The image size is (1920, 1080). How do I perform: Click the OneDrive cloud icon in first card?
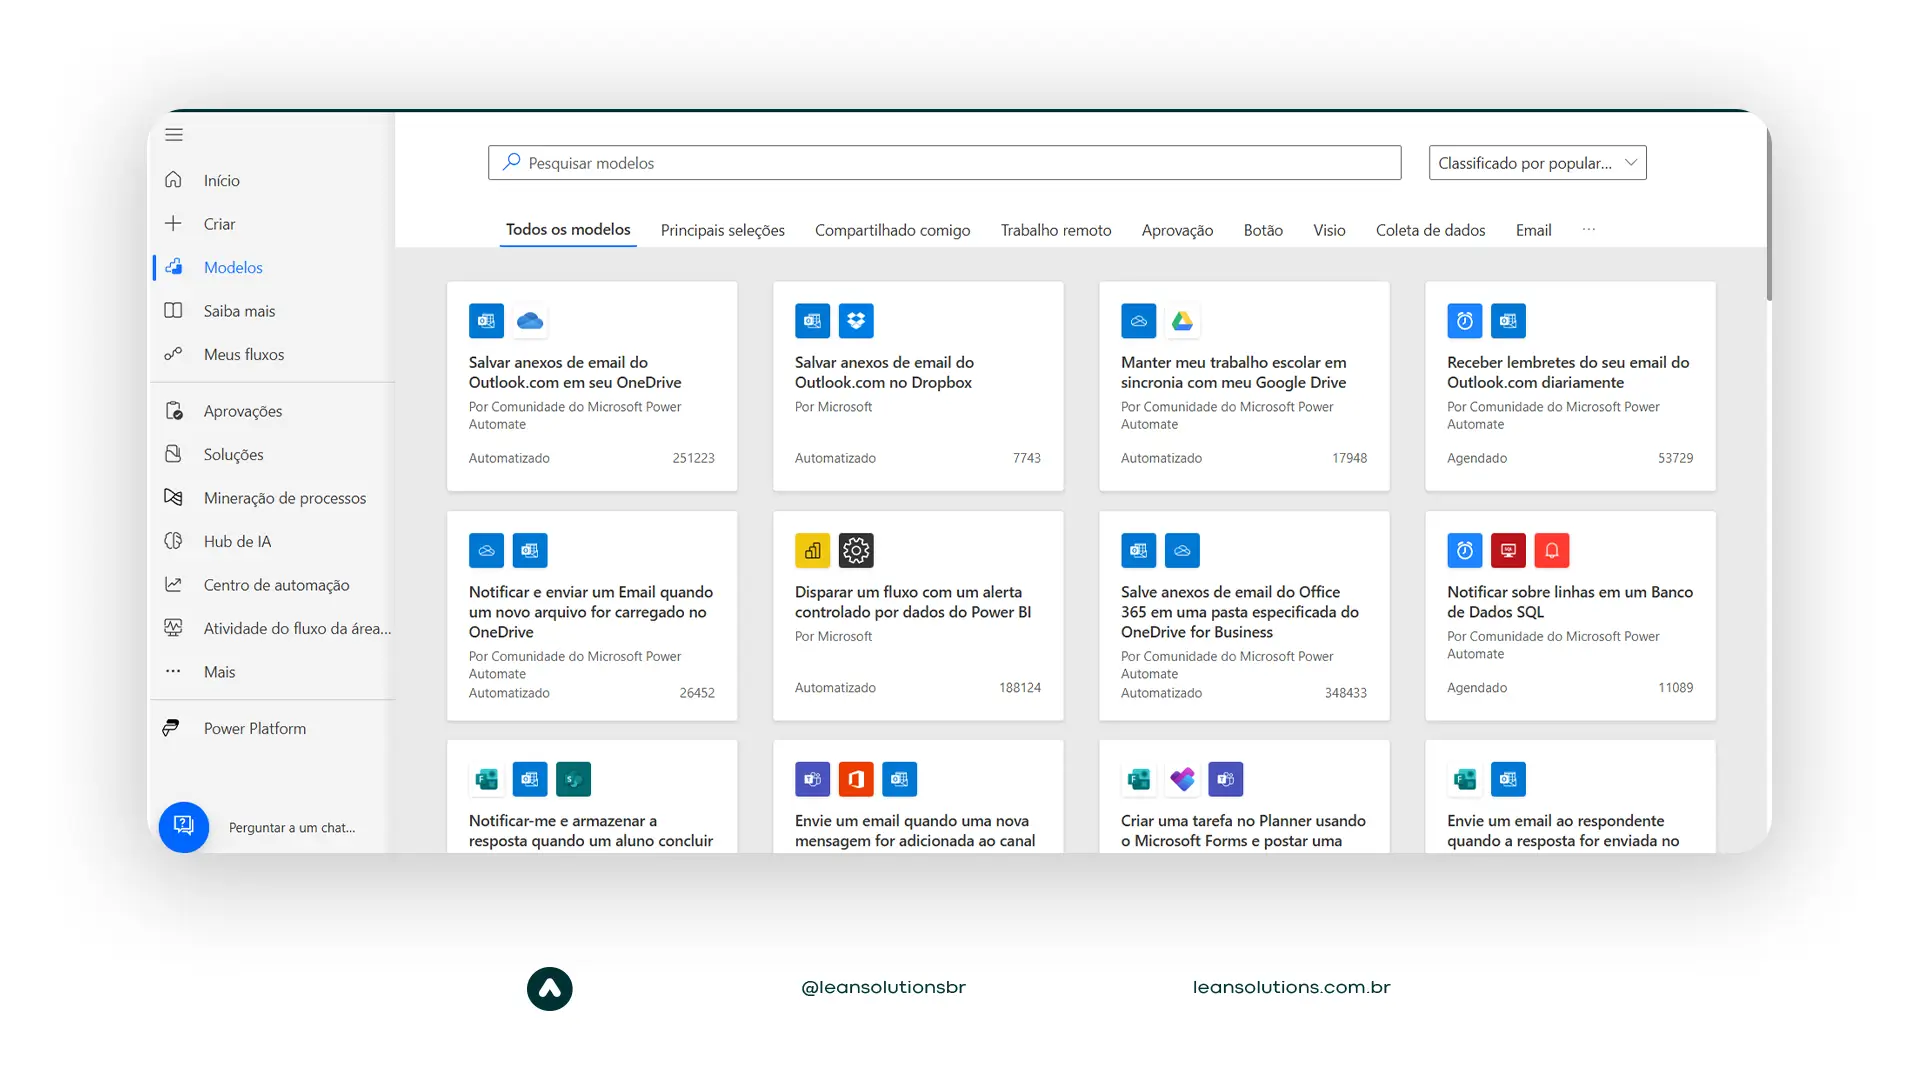tap(530, 321)
